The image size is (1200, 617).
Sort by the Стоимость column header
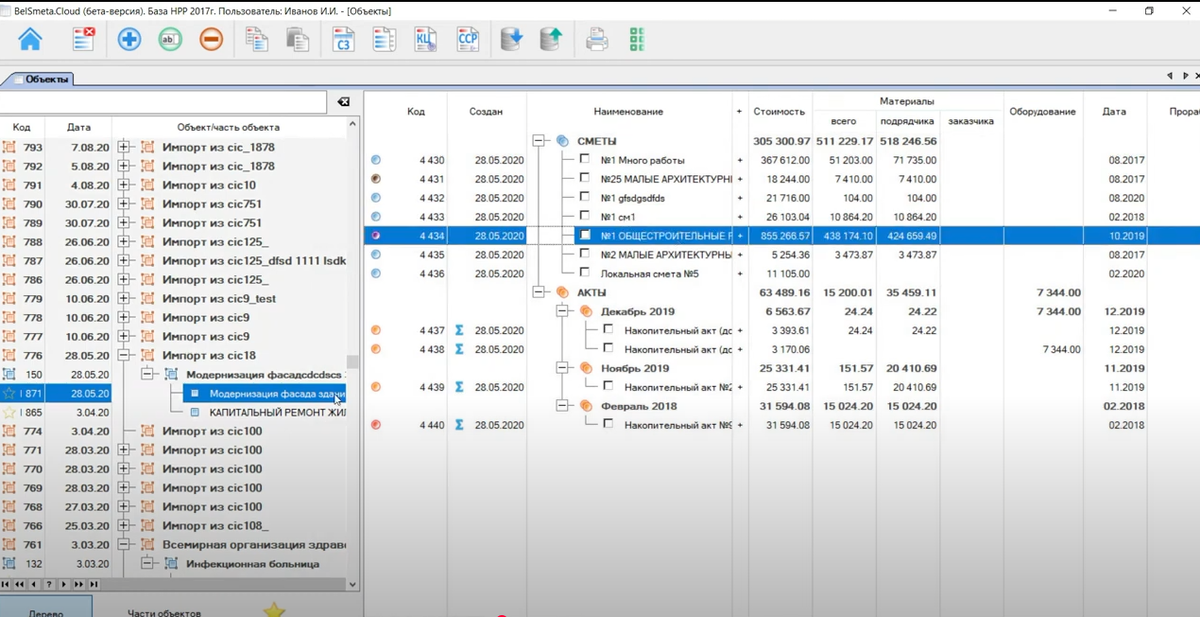[779, 111]
